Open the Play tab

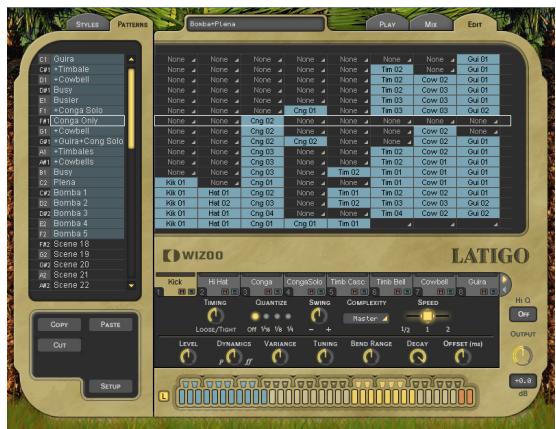(x=387, y=24)
